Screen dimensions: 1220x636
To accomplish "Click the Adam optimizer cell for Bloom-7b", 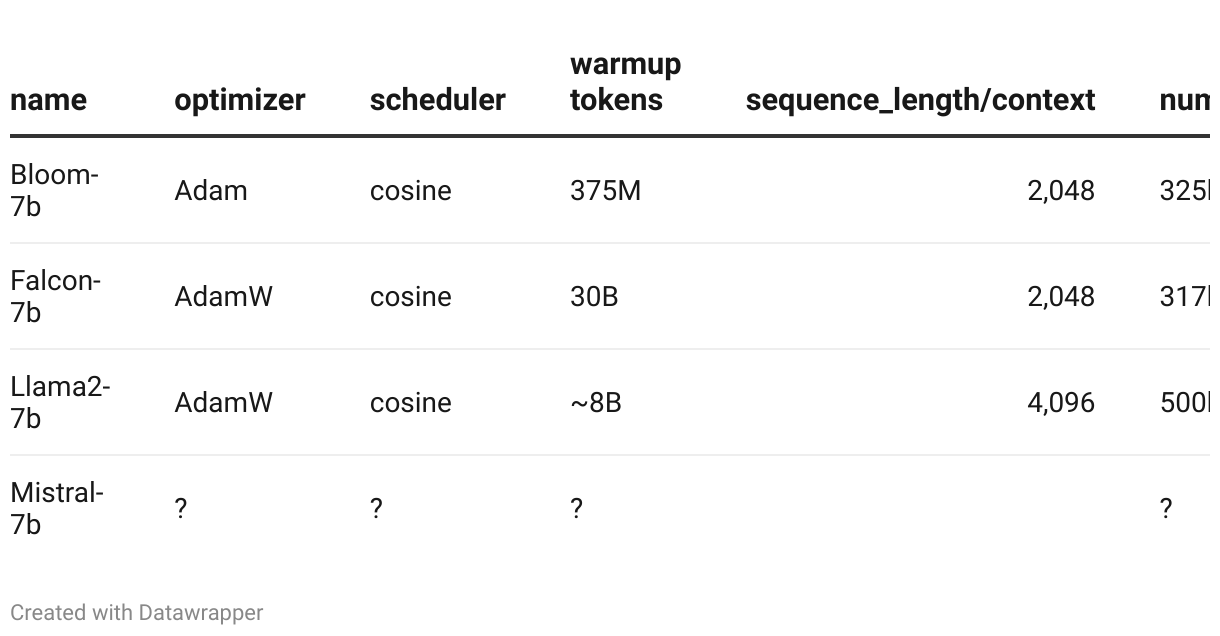I will click(210, 191).
